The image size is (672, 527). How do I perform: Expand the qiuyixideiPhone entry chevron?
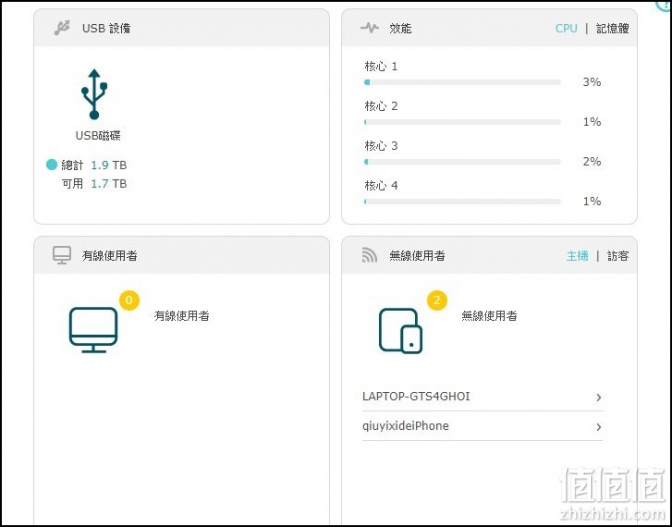[x=599, y=427]
